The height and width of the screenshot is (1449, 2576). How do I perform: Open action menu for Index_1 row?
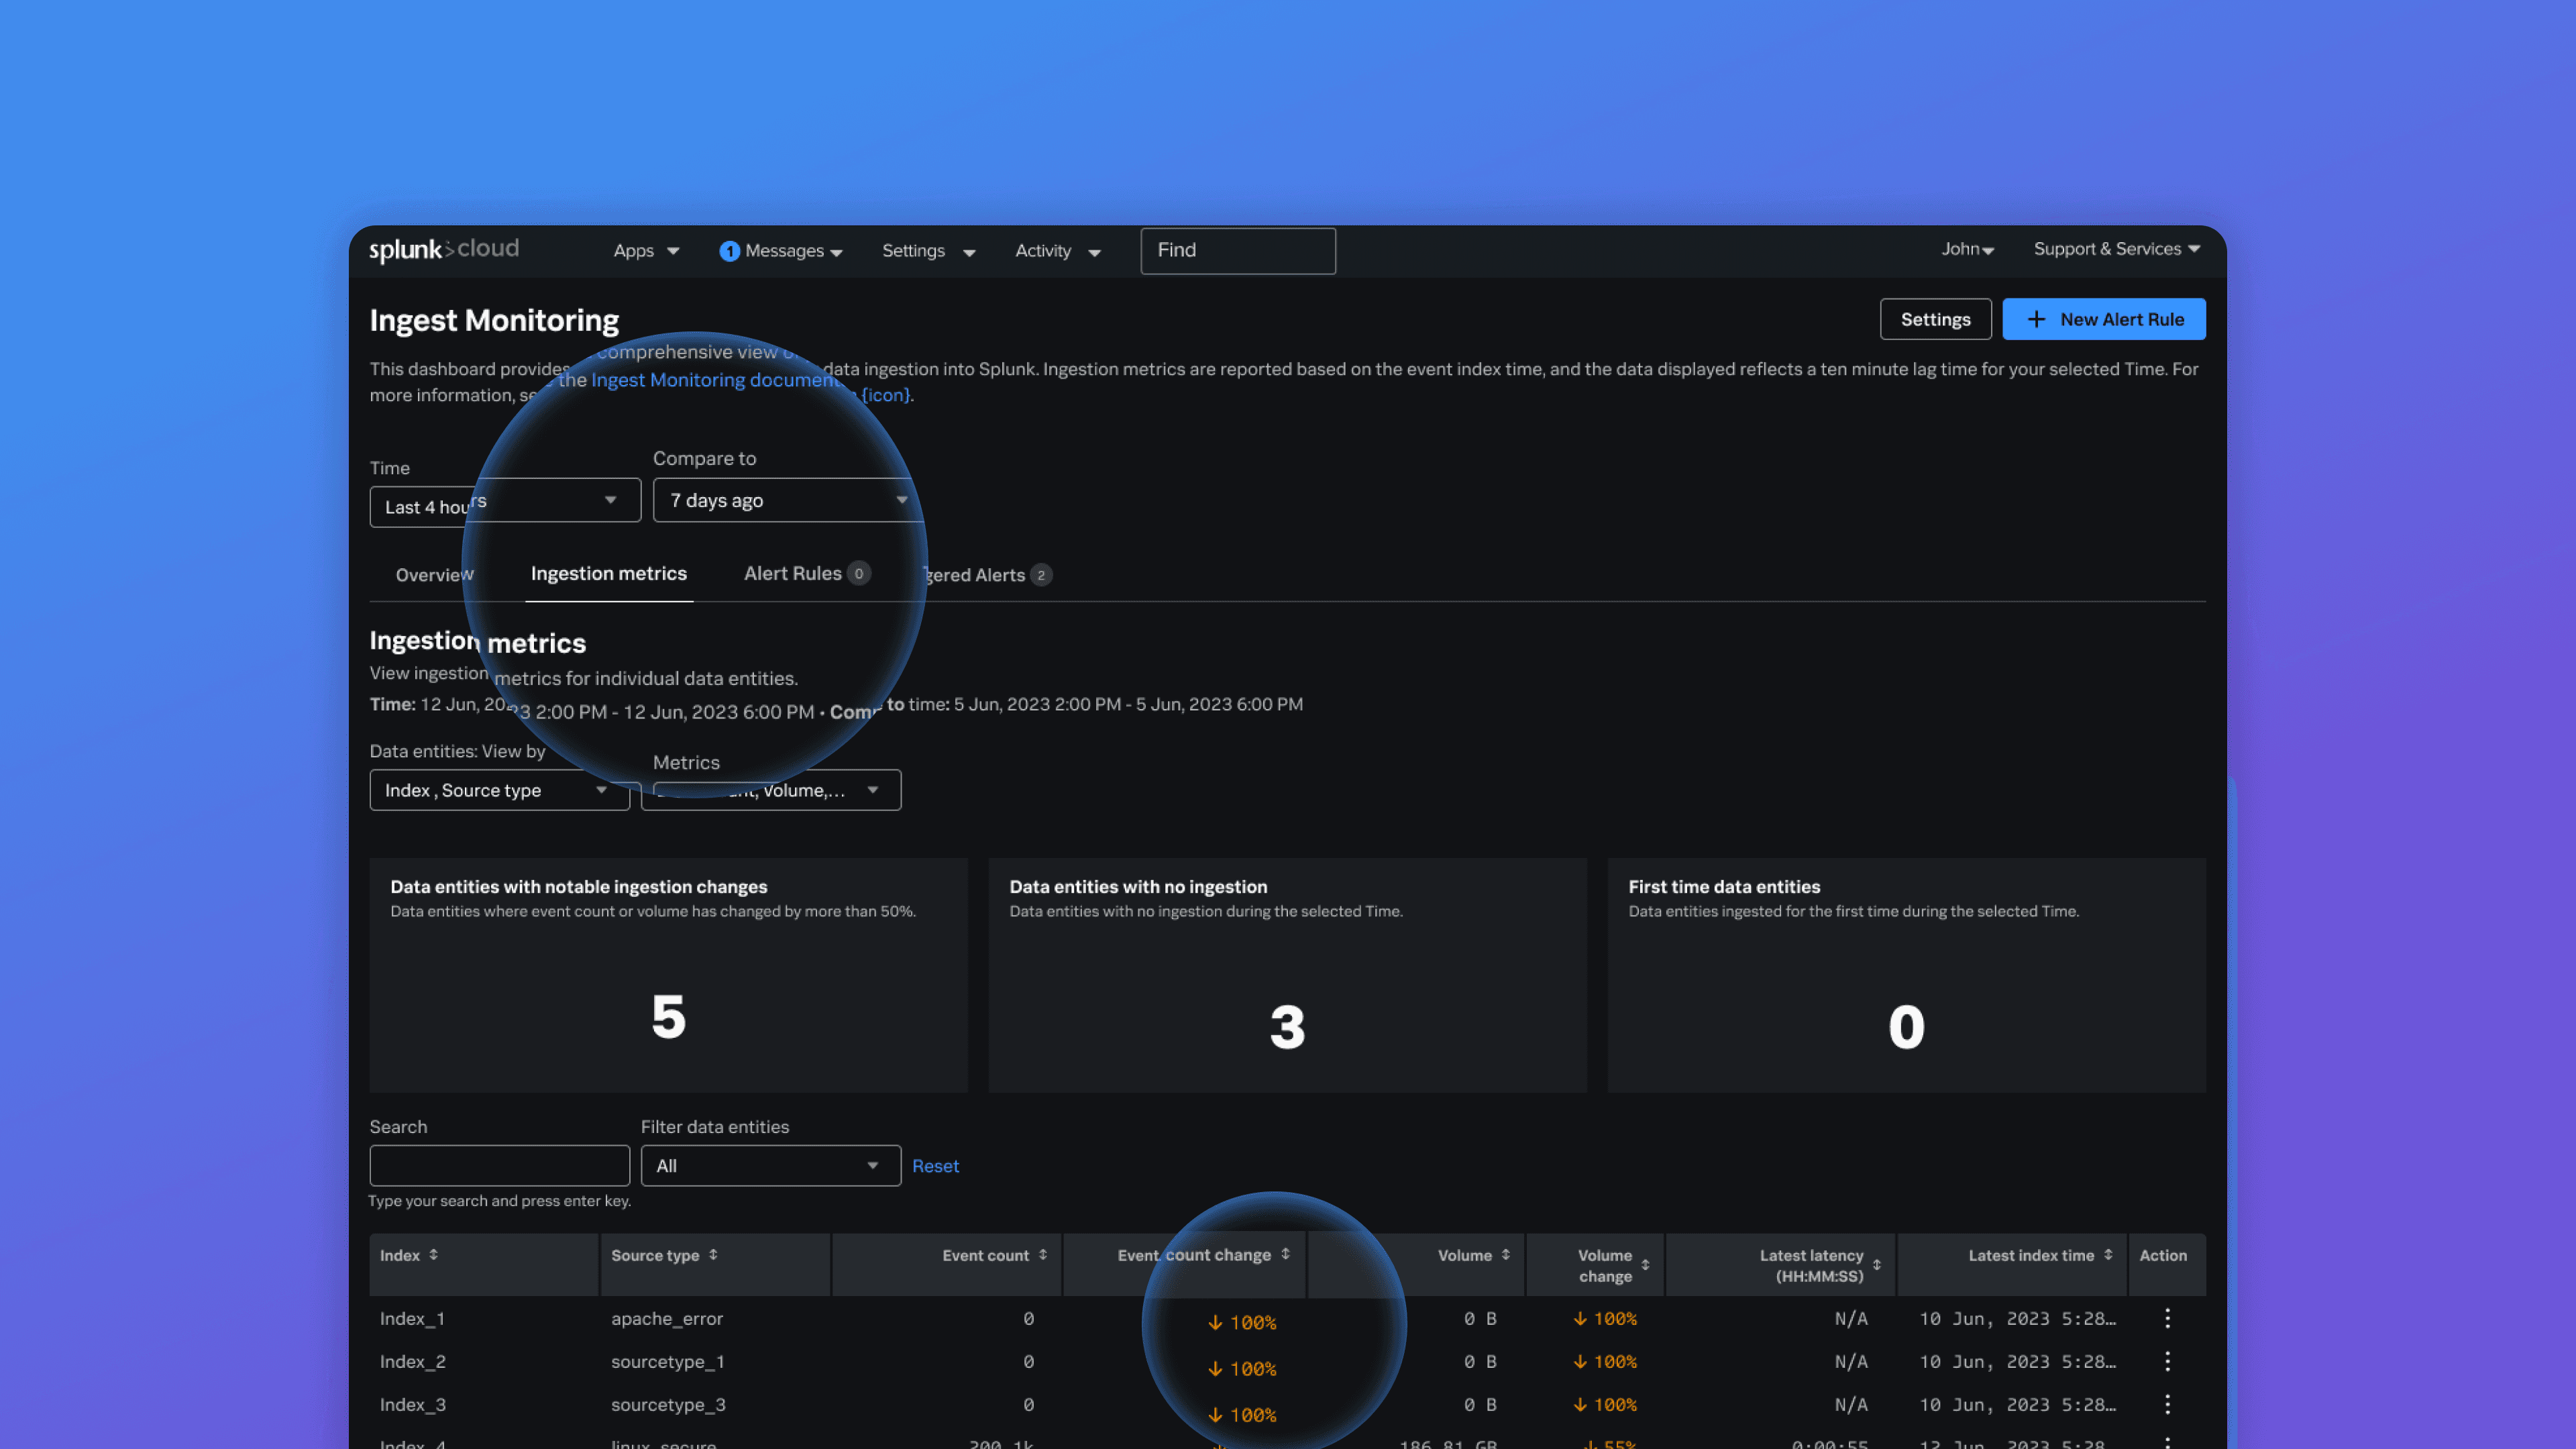pyautogui.click(x=2167, y=1318)
